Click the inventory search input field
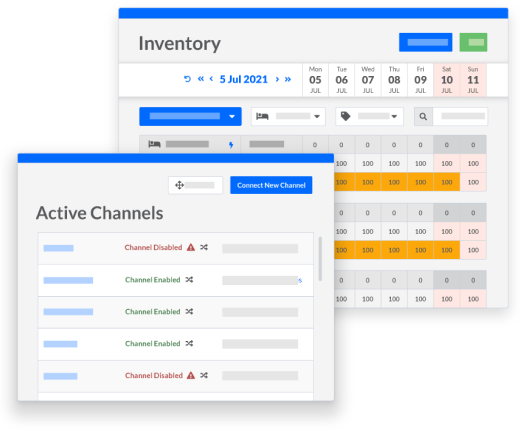 pos(460,117)
